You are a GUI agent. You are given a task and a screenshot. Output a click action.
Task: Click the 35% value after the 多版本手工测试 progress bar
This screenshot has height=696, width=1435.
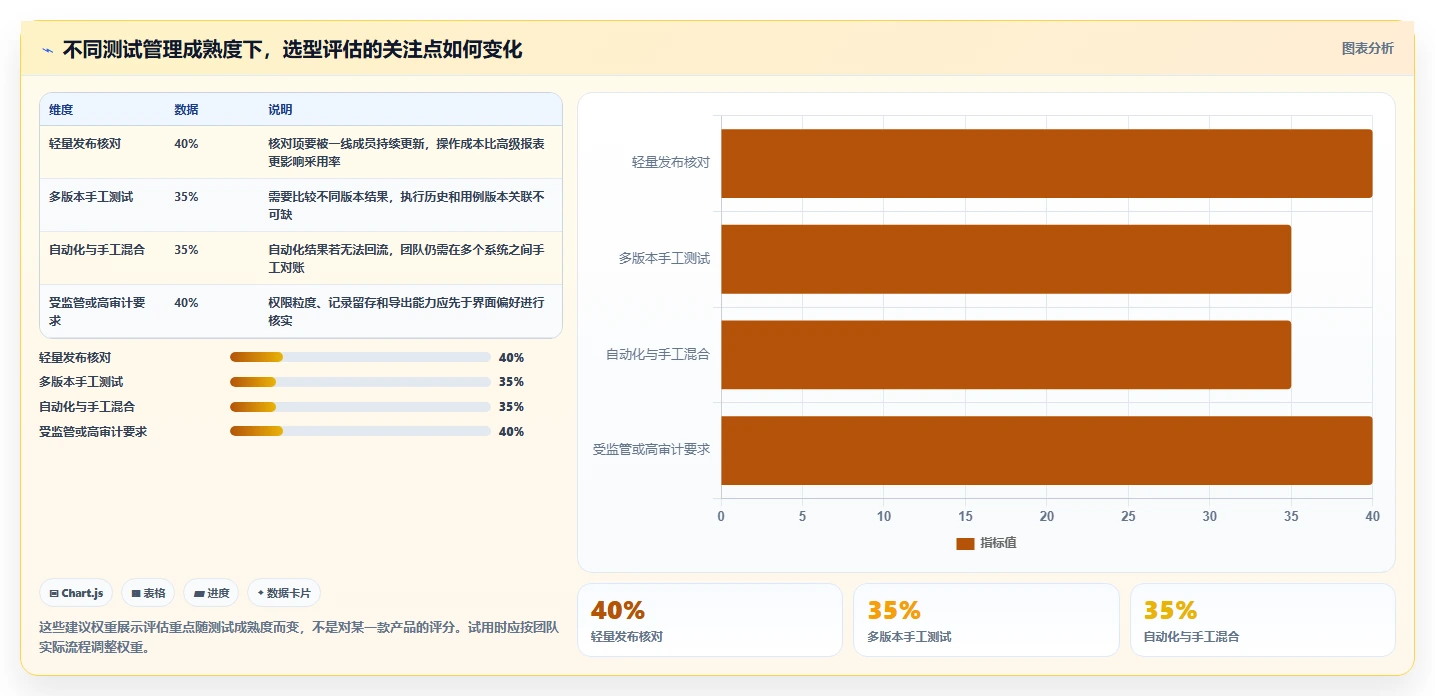511,382
